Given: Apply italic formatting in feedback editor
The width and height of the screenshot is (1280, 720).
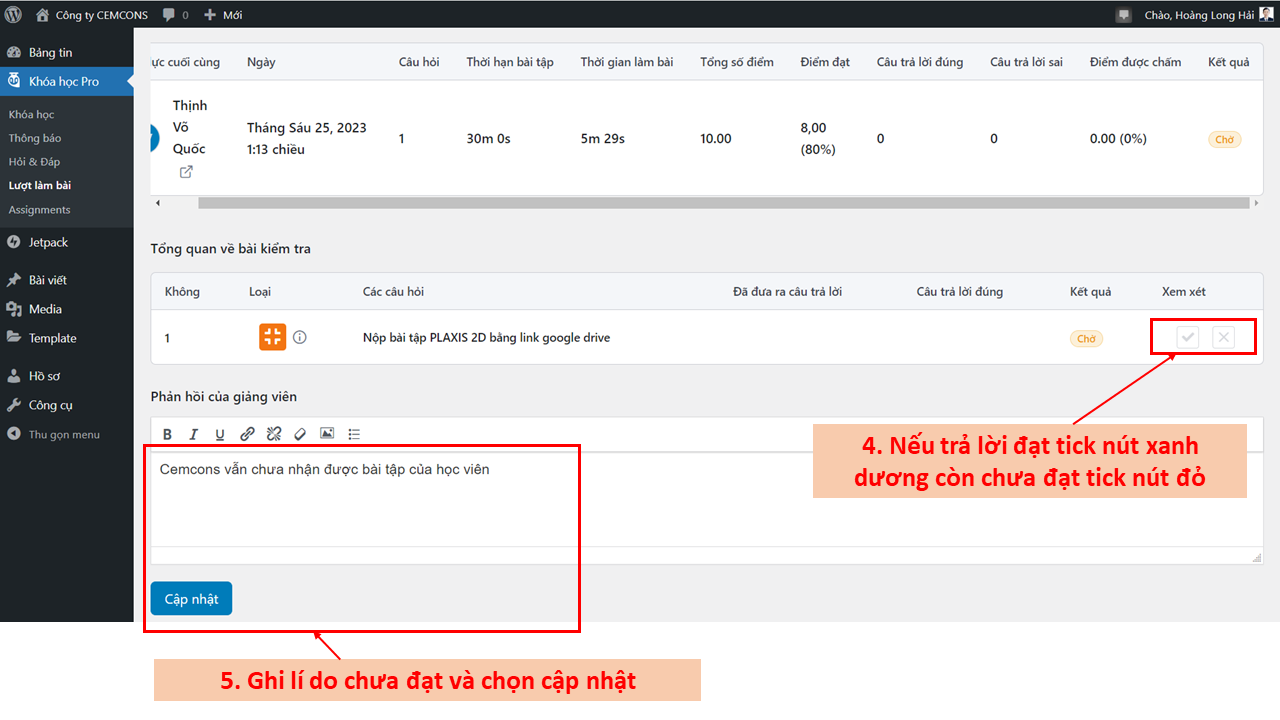Looking at the screenshot, I should click(x=193, y=434).
